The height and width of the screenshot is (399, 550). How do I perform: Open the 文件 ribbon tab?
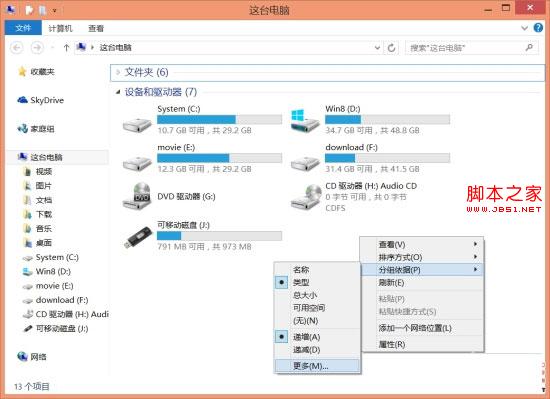[x=23, y=28]
